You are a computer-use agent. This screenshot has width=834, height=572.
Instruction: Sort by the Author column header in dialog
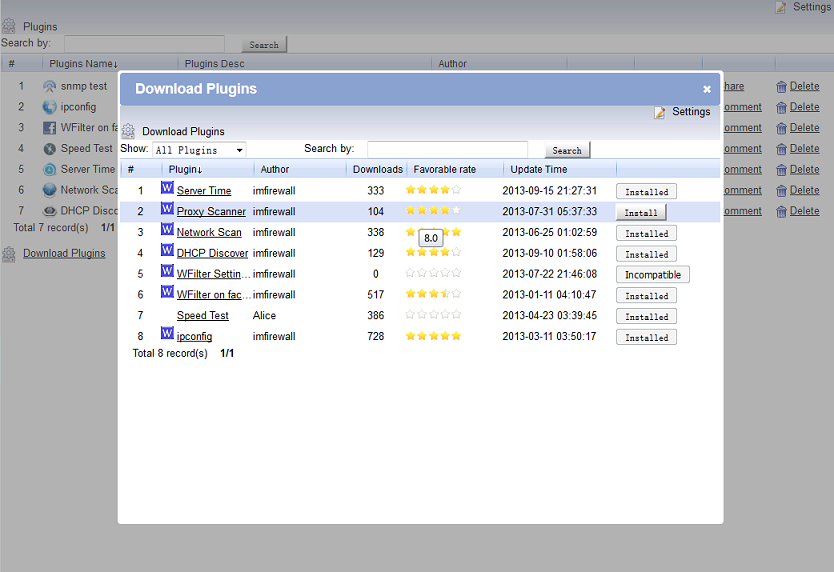point(274,169)
